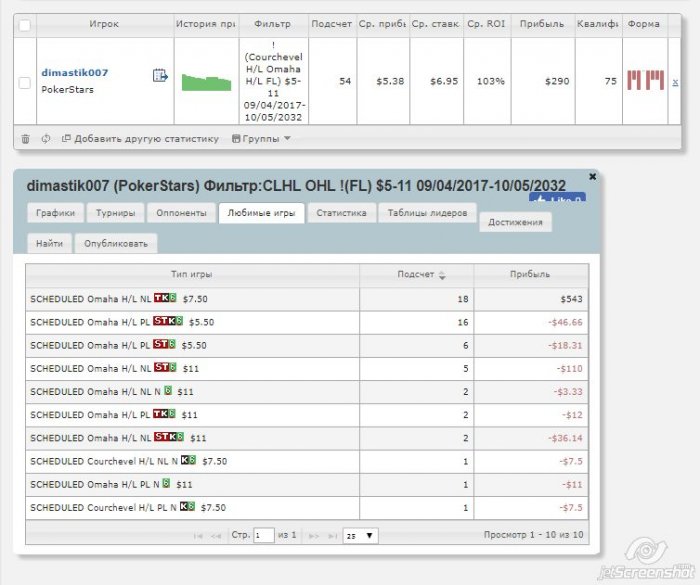Click the Игрок column header
This screenshot has height=585, width=700.
tap(104, 25)
